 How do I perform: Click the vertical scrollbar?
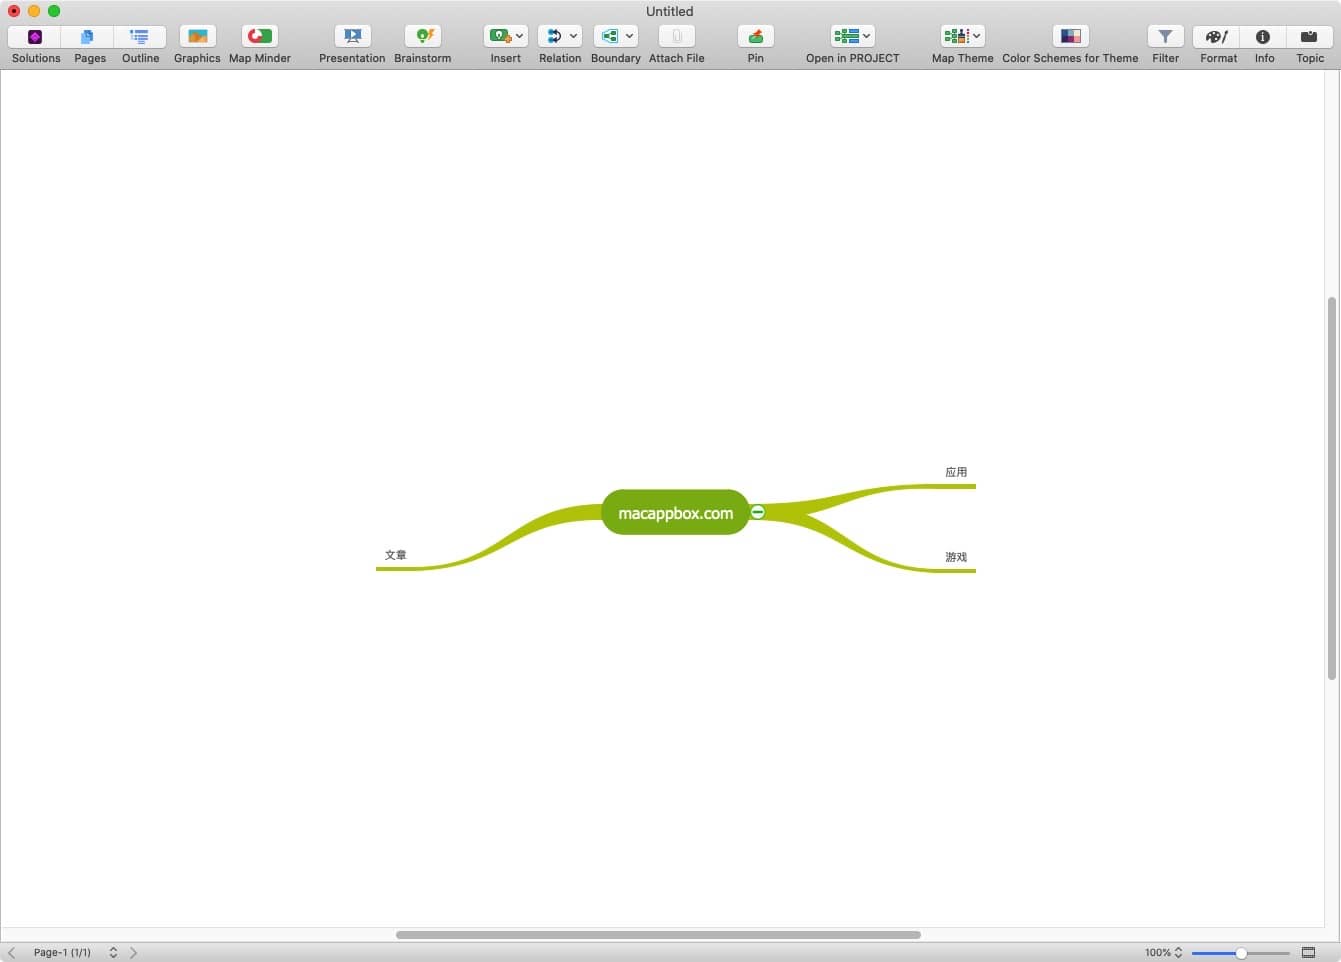point(1332,488)
